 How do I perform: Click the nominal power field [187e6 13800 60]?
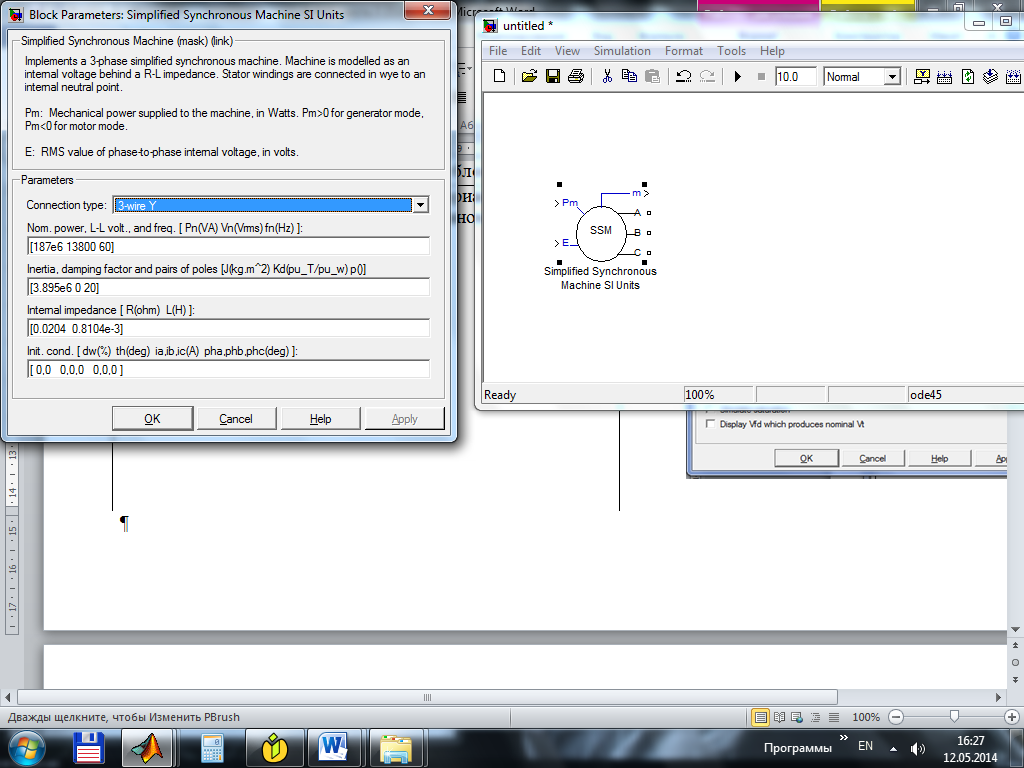[229, 246]
